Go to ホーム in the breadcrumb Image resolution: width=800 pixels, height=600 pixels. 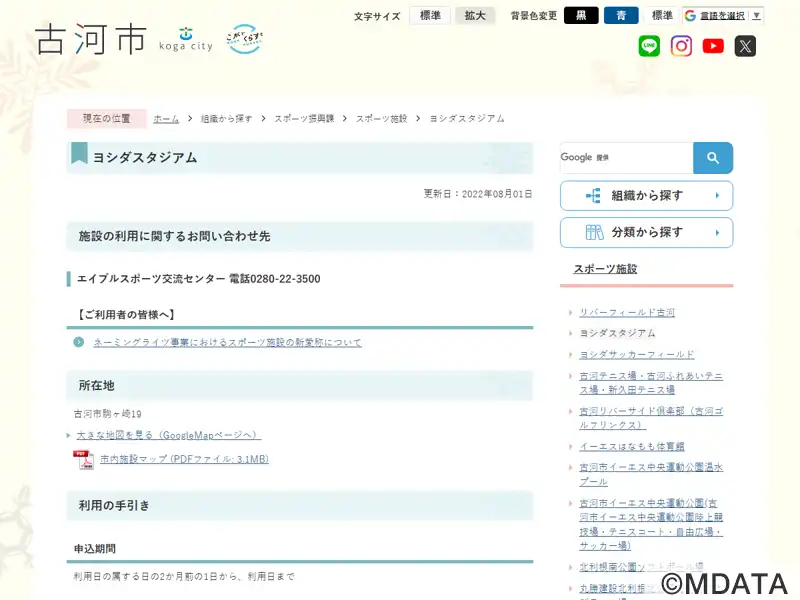pyautogui.click(x=166, y=119)
